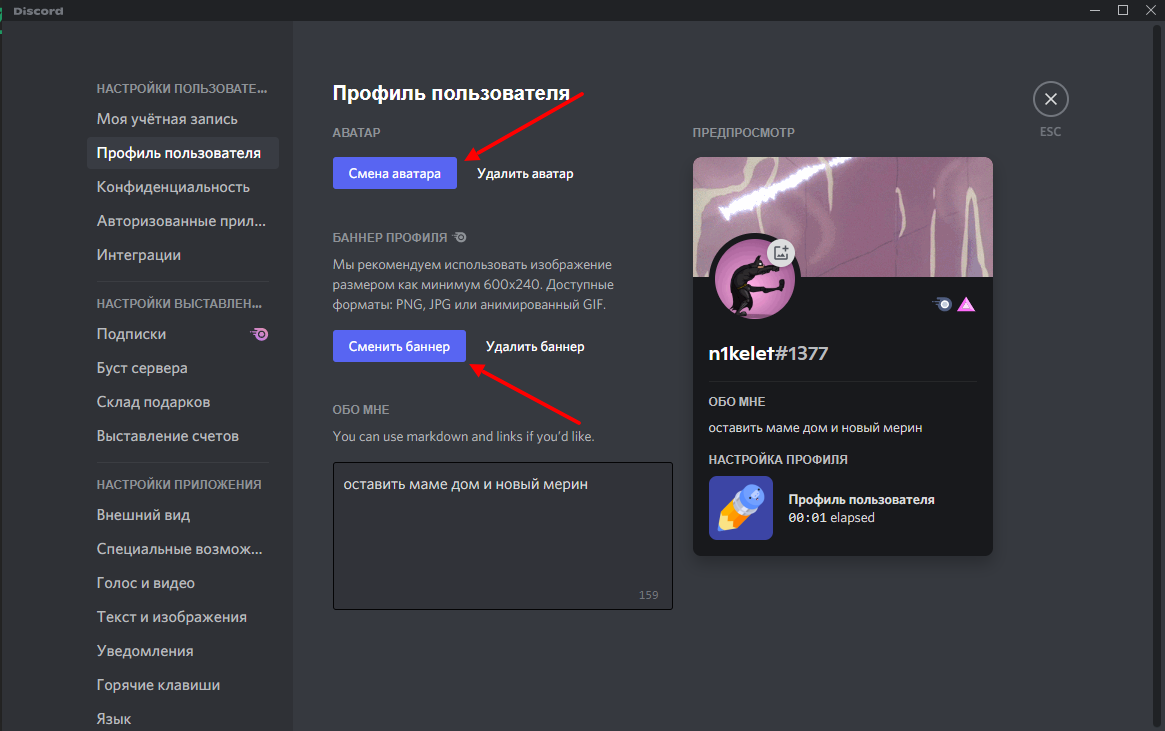Click username n1kelet#1377 in preview
The height and width of the screenshot is (731, 1165).
tap(768, 354)
